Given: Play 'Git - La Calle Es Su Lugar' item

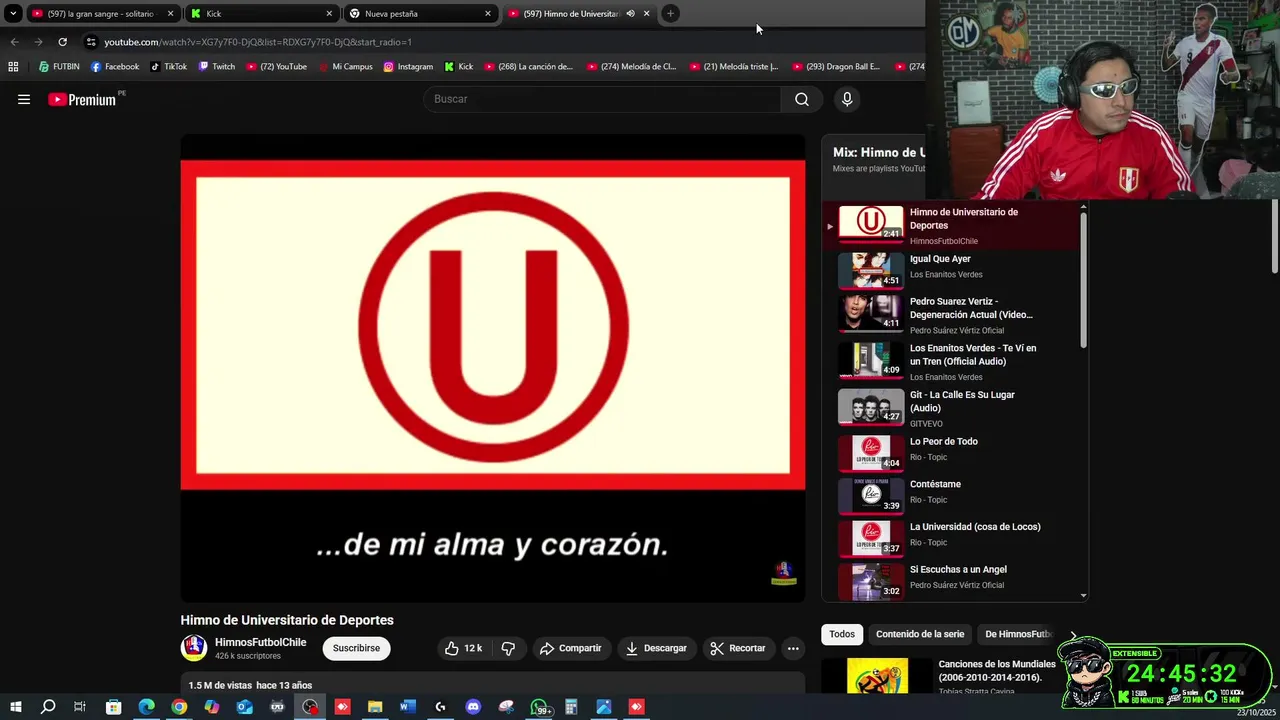Looking at the screenshot, I should (x=950, y=408).
